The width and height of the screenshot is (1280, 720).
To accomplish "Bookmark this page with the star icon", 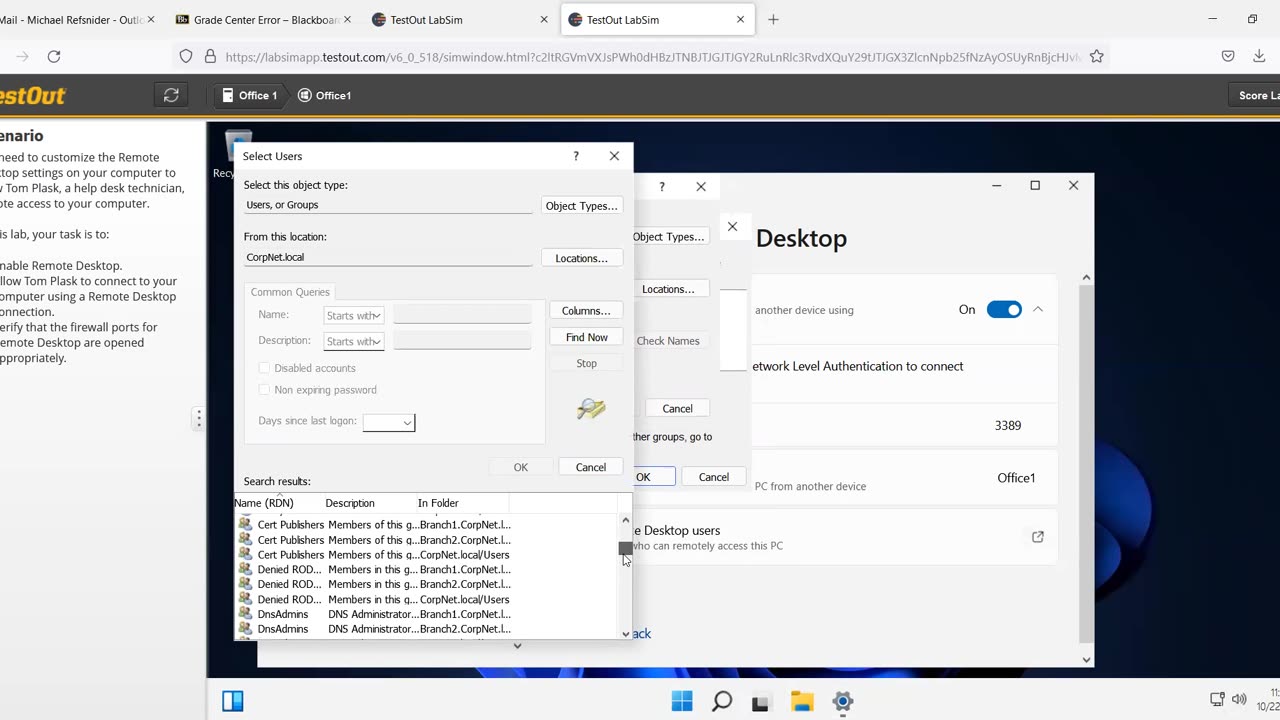I will (x=1097, y=57).
